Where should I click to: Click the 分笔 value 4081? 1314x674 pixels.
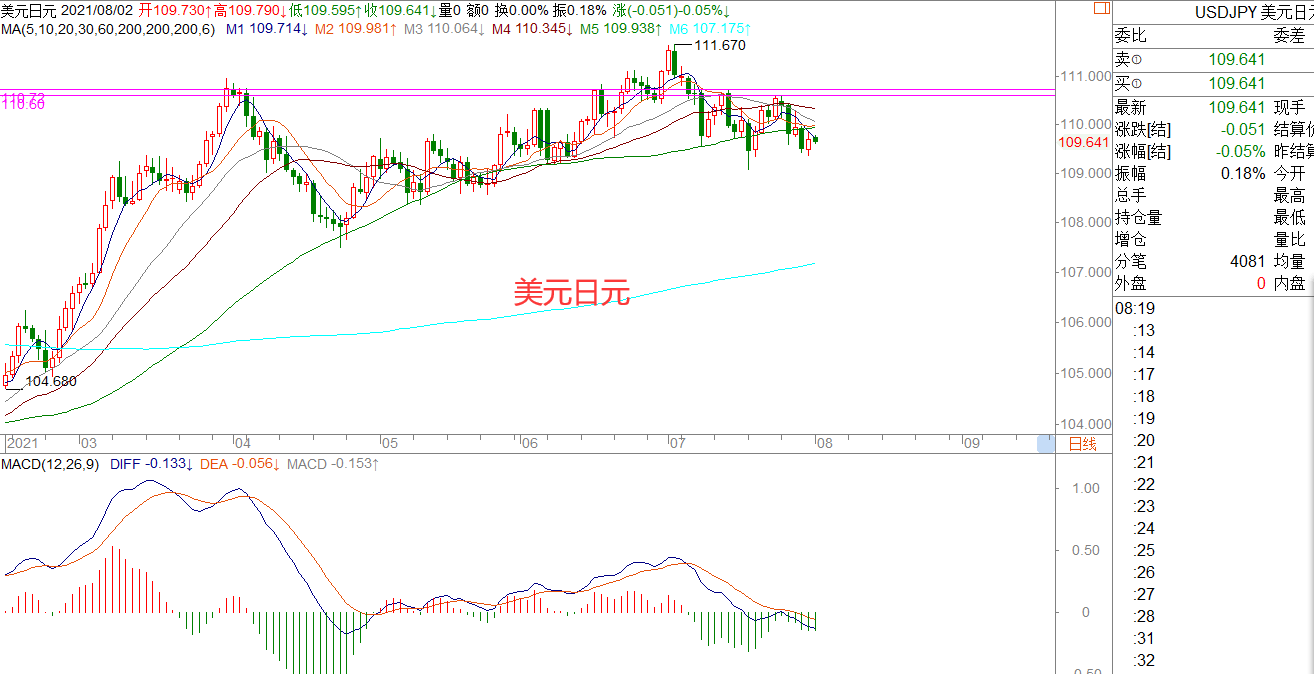1248,262
